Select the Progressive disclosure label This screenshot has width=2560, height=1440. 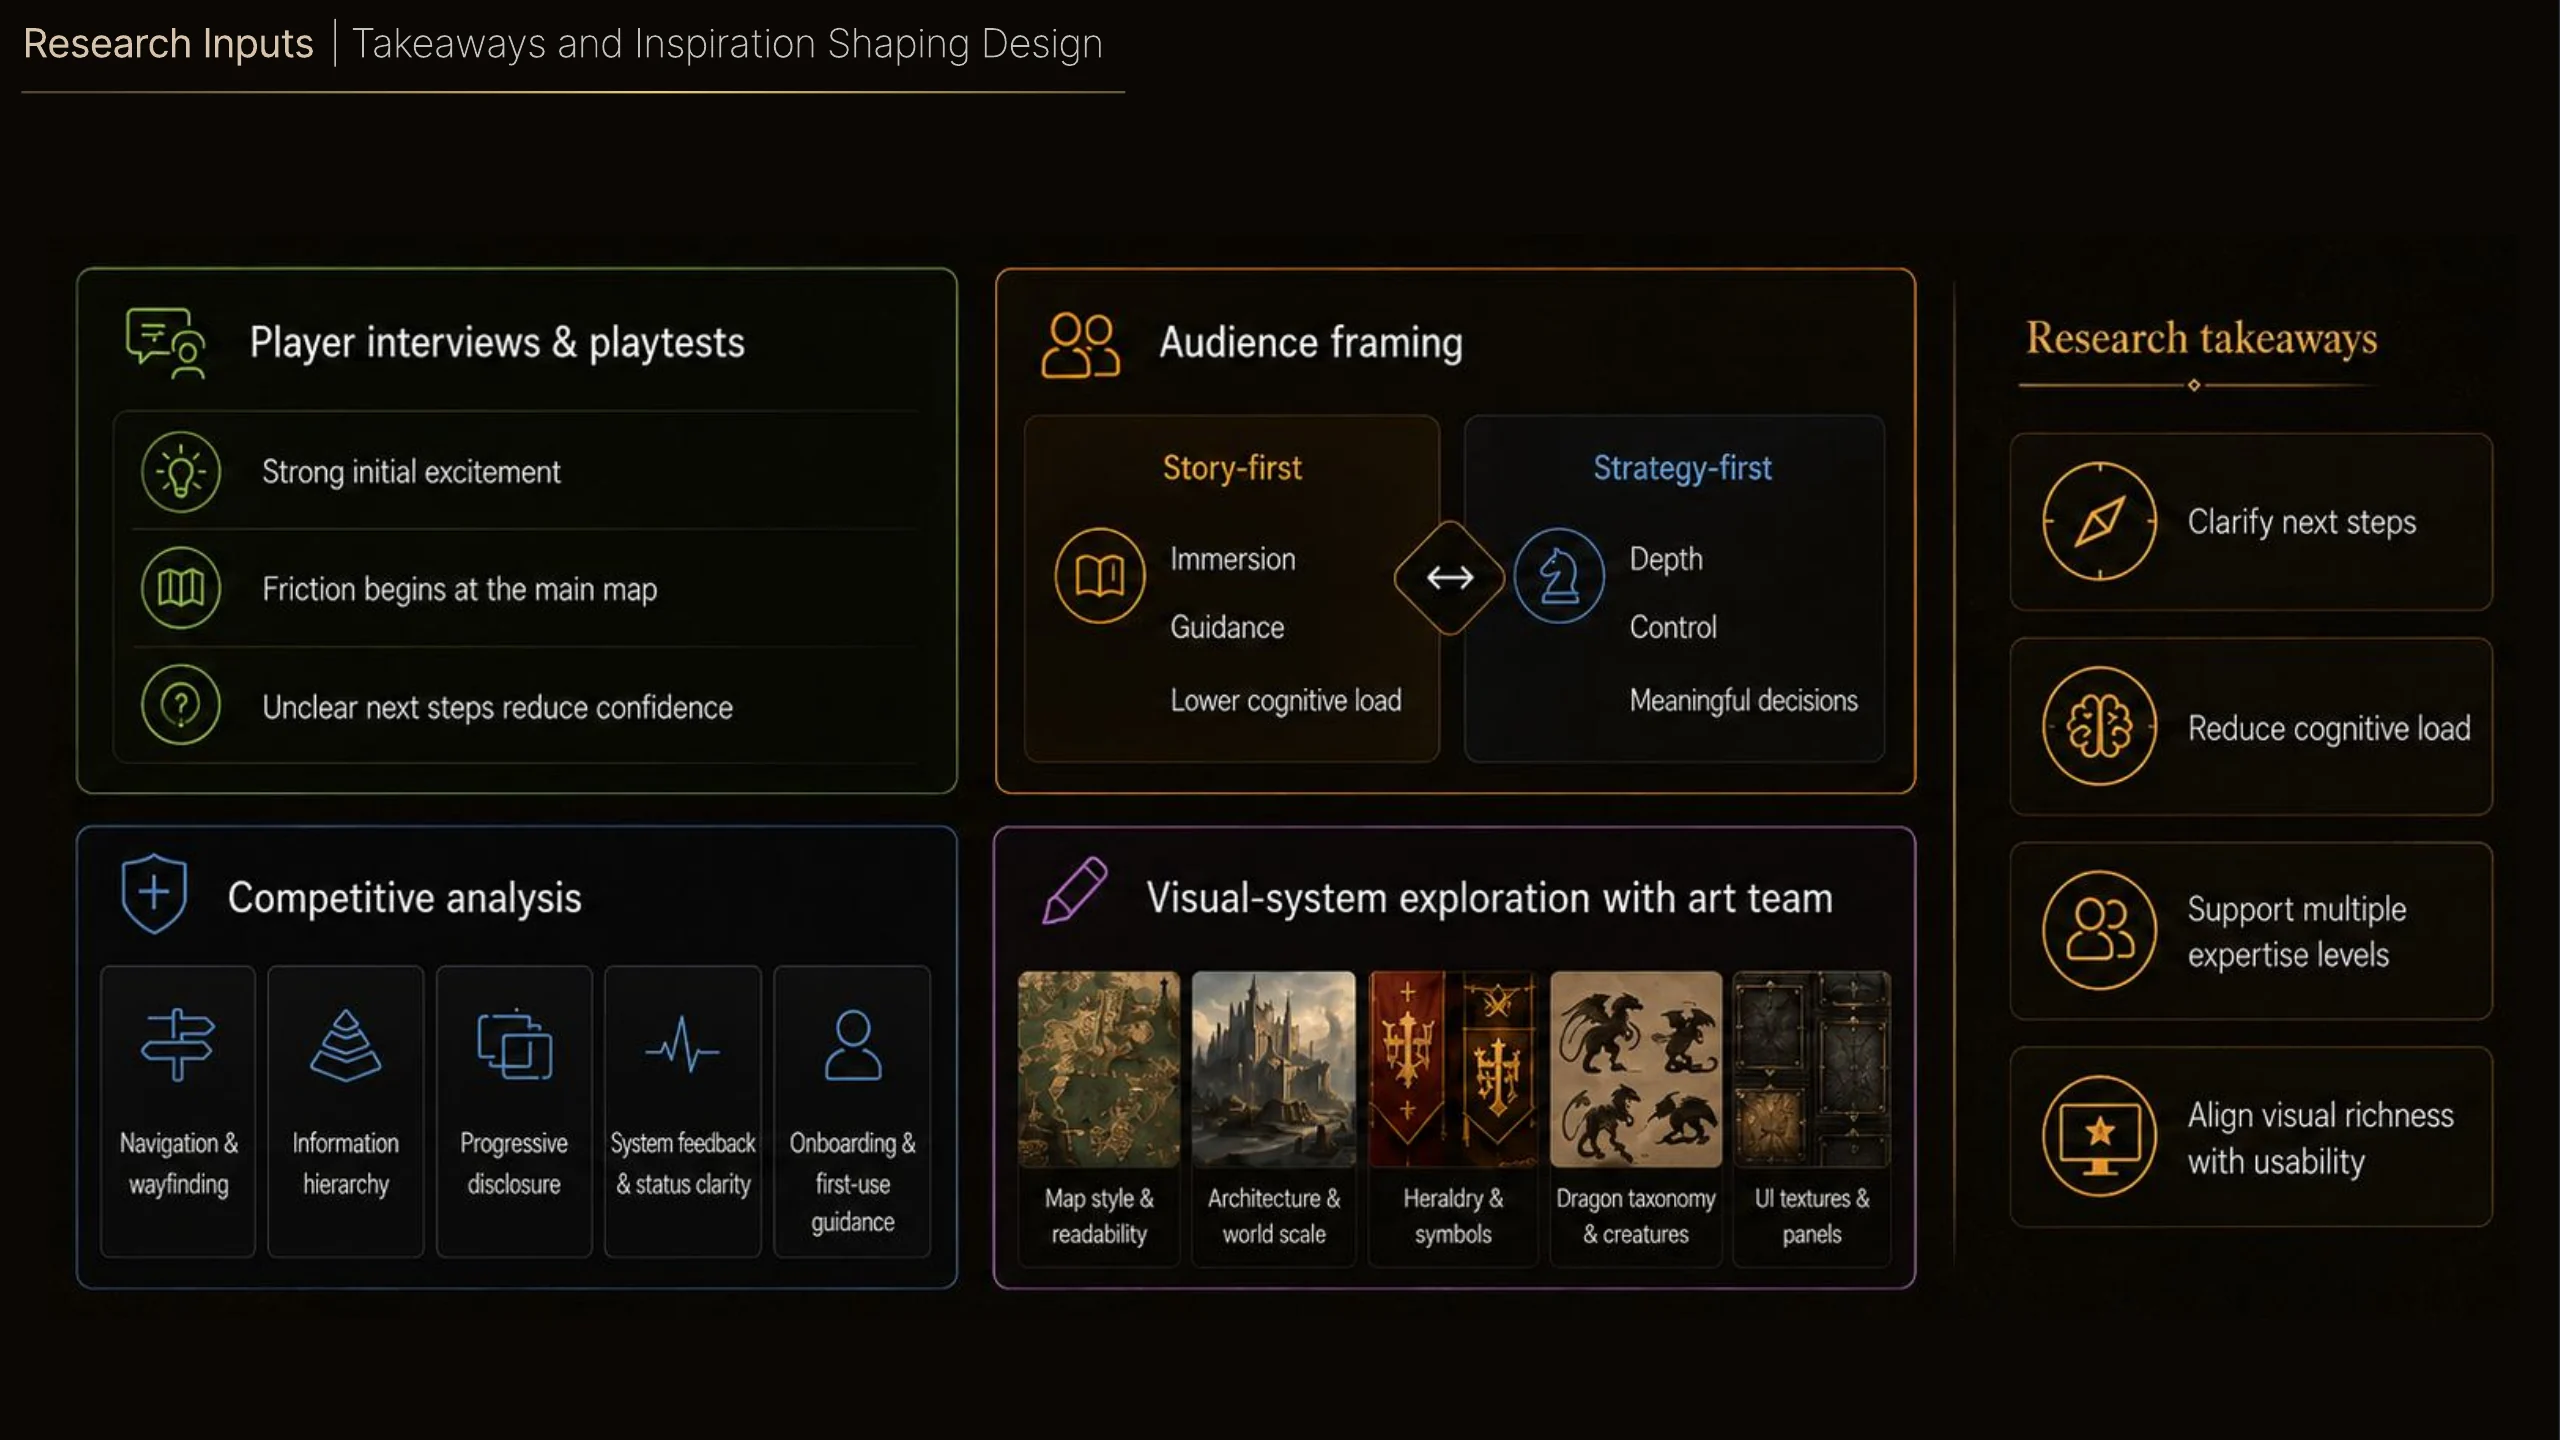(x=514, y=1163)
